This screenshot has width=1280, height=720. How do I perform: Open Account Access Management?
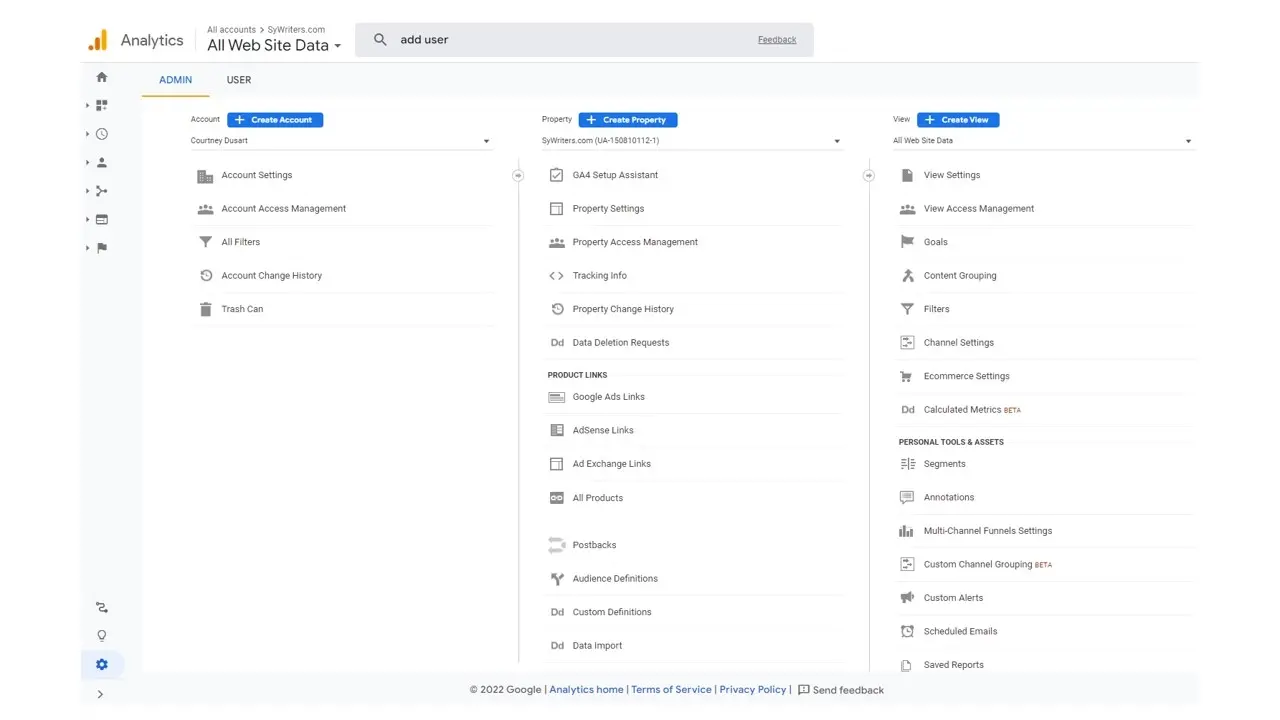283,209
